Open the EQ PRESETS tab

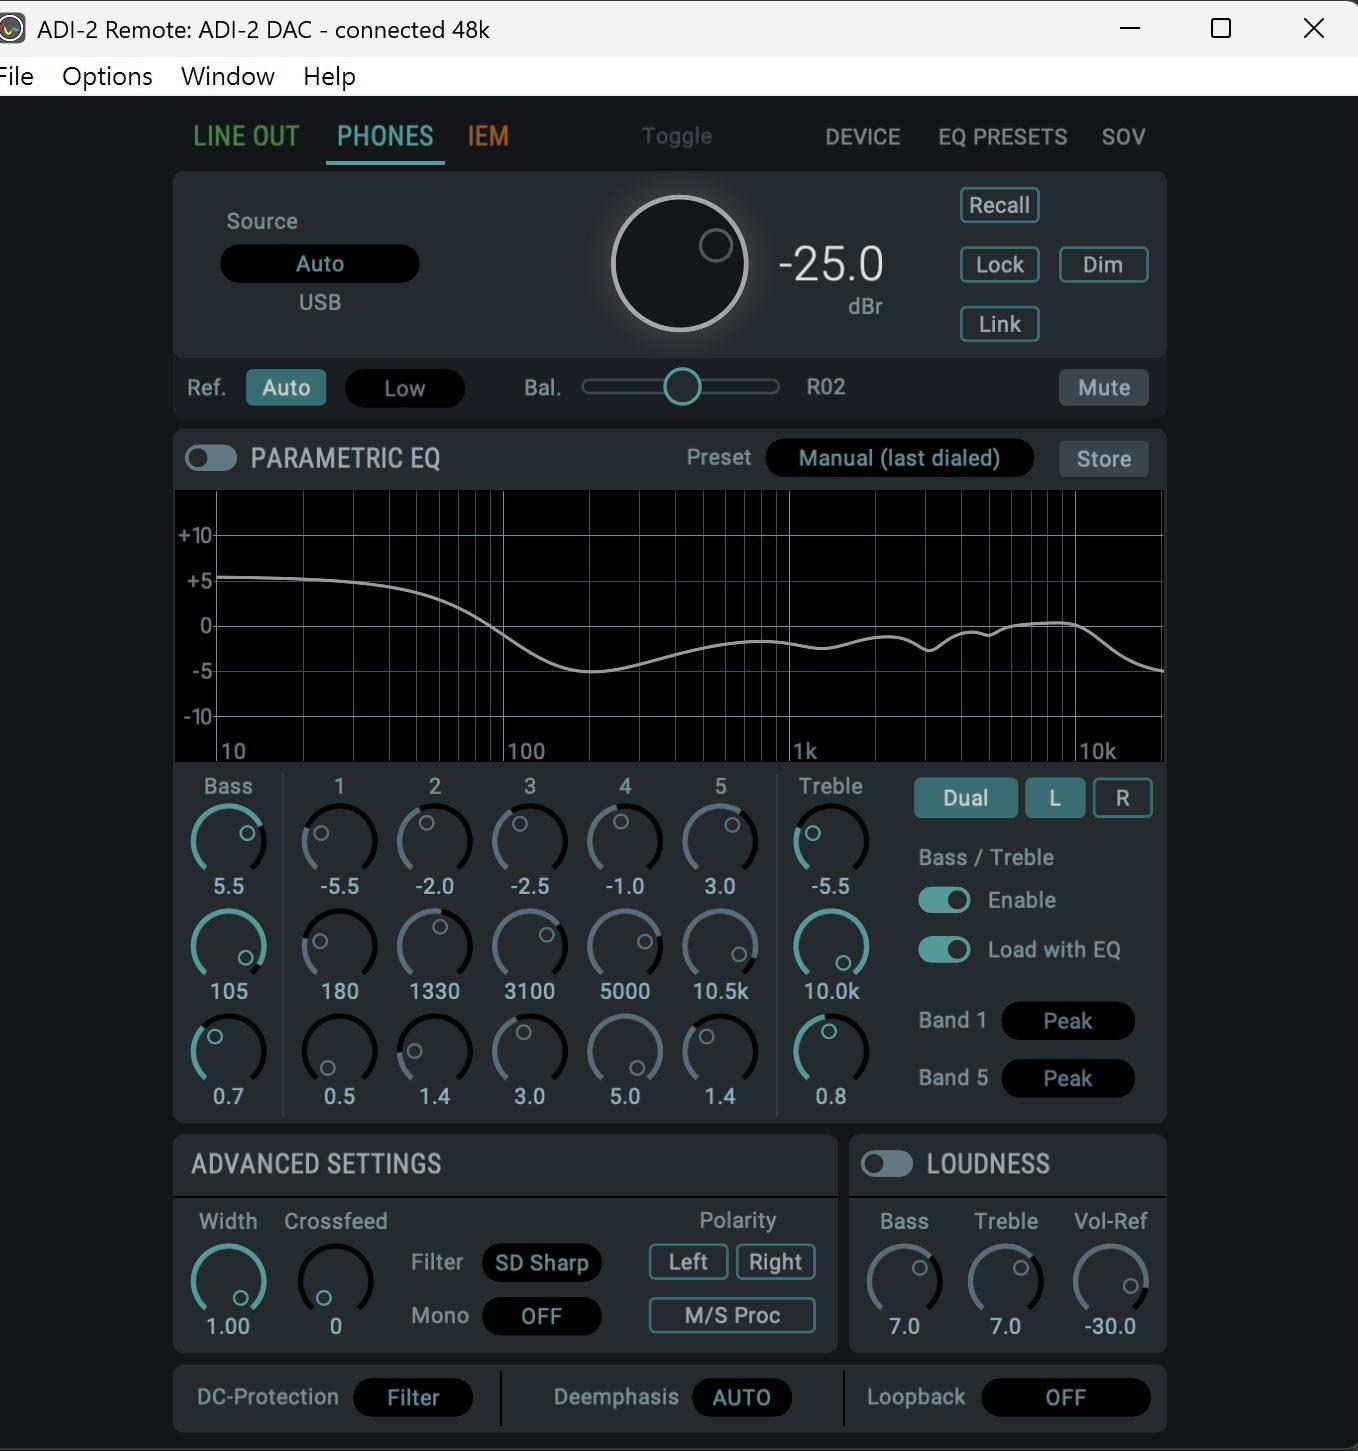1002,137
